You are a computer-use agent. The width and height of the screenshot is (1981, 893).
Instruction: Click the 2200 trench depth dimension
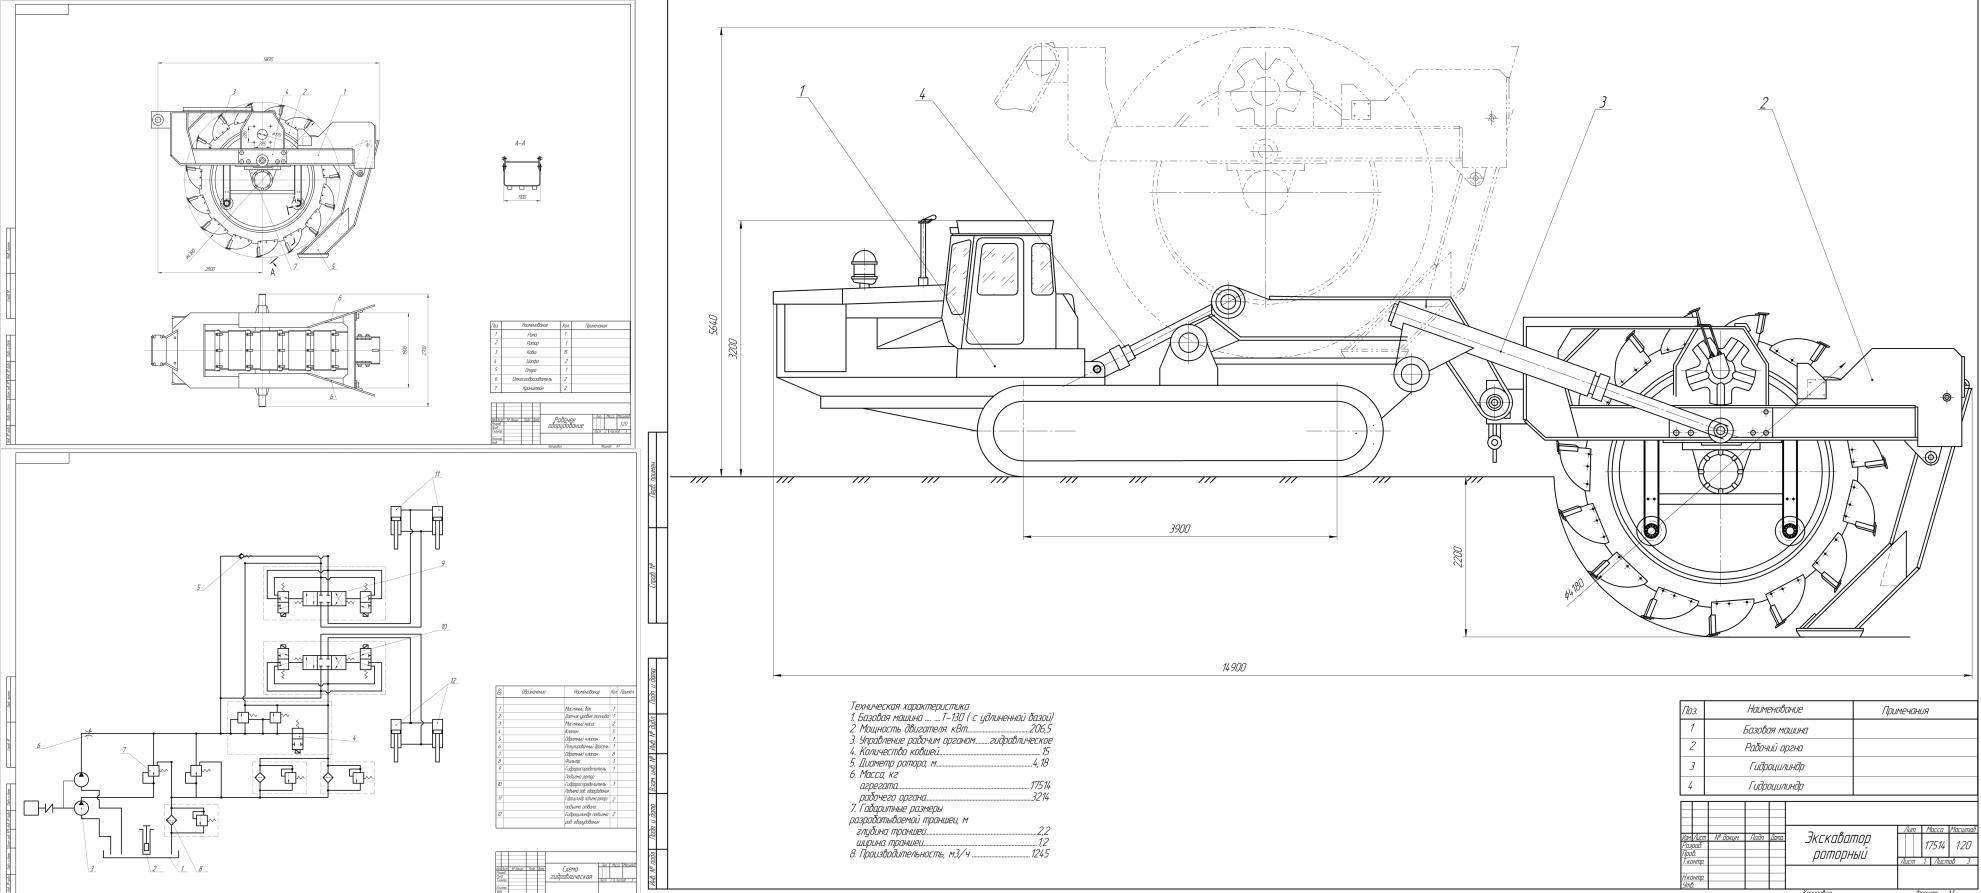[1457, 556]
